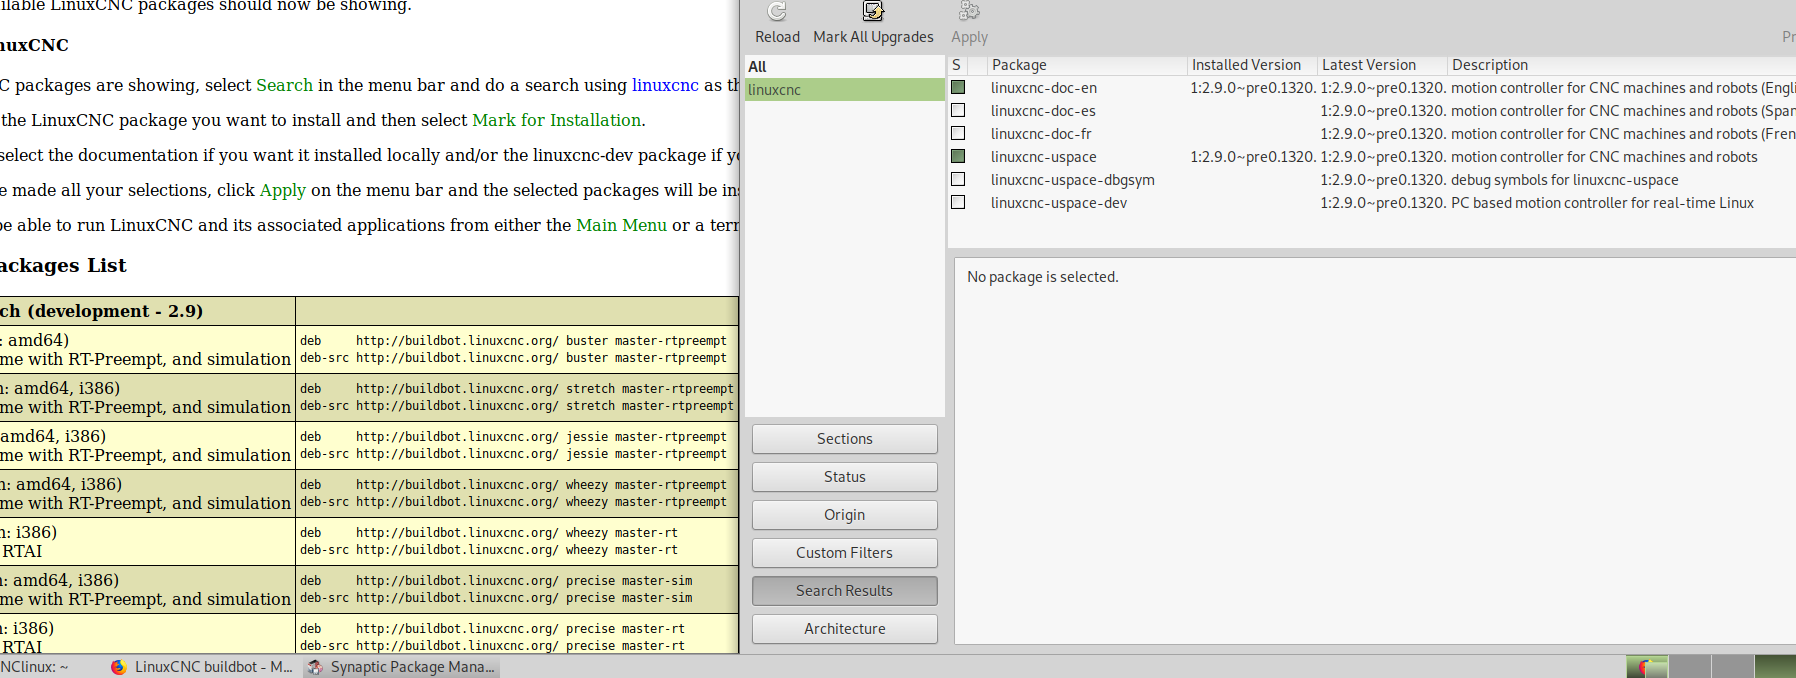Click the Mark All Upgrades toolbar label

(x=873, y=37)
